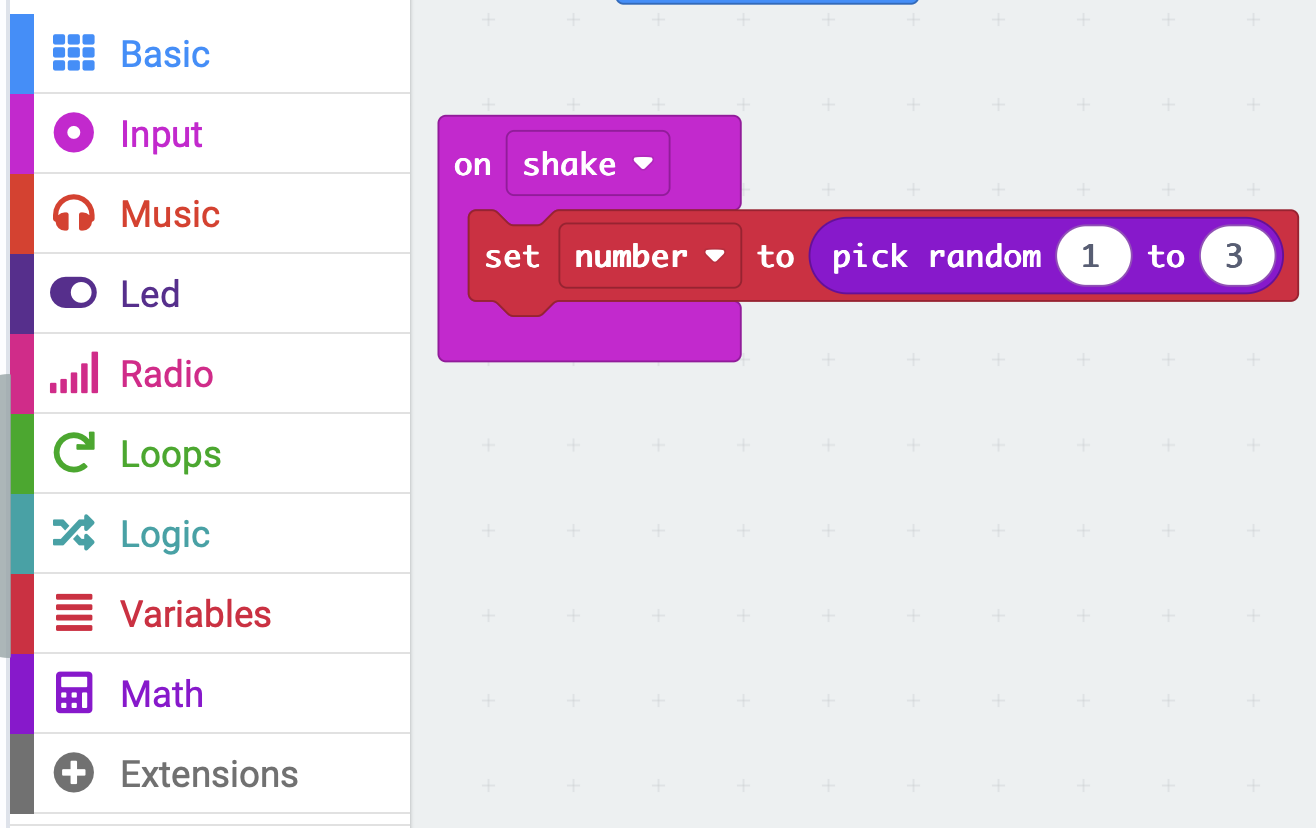Click the Input circle icon

(73, 133)
